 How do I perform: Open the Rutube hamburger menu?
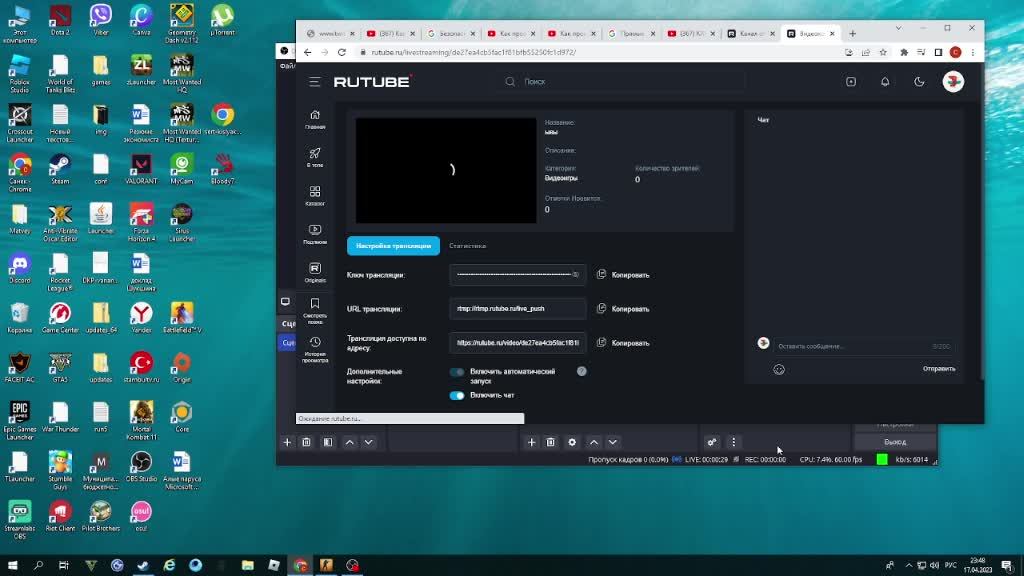click(x=315, y=82)
